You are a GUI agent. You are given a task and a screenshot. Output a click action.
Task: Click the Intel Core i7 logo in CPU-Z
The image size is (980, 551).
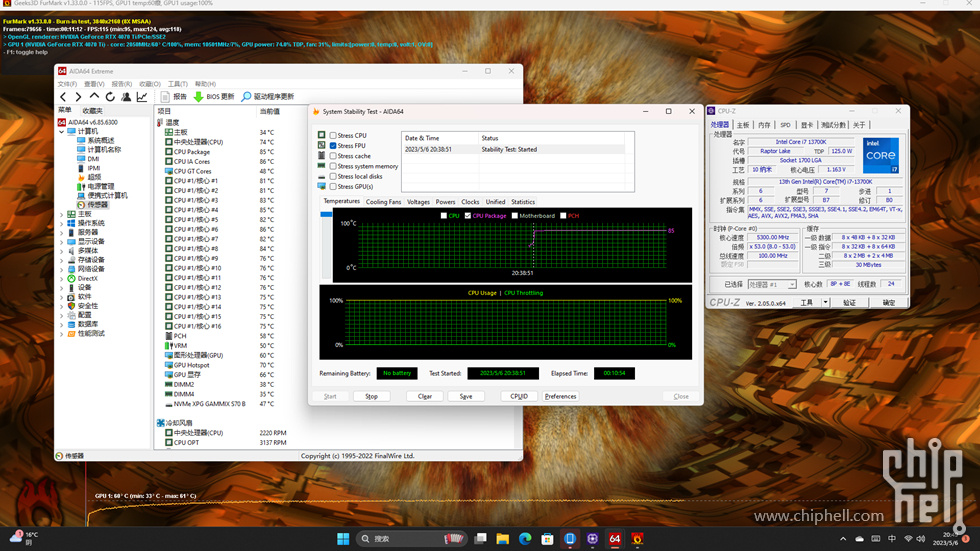coord(881,156)
